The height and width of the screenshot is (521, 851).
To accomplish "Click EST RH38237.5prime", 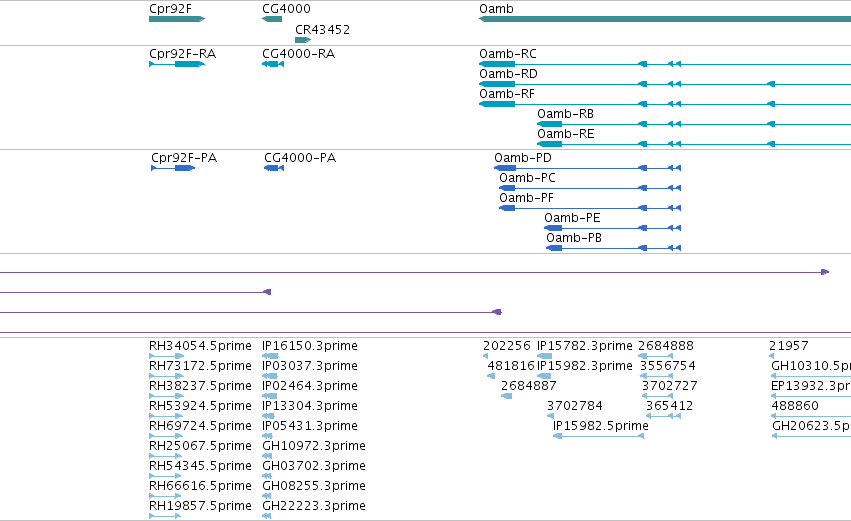I will pos(200,386).
